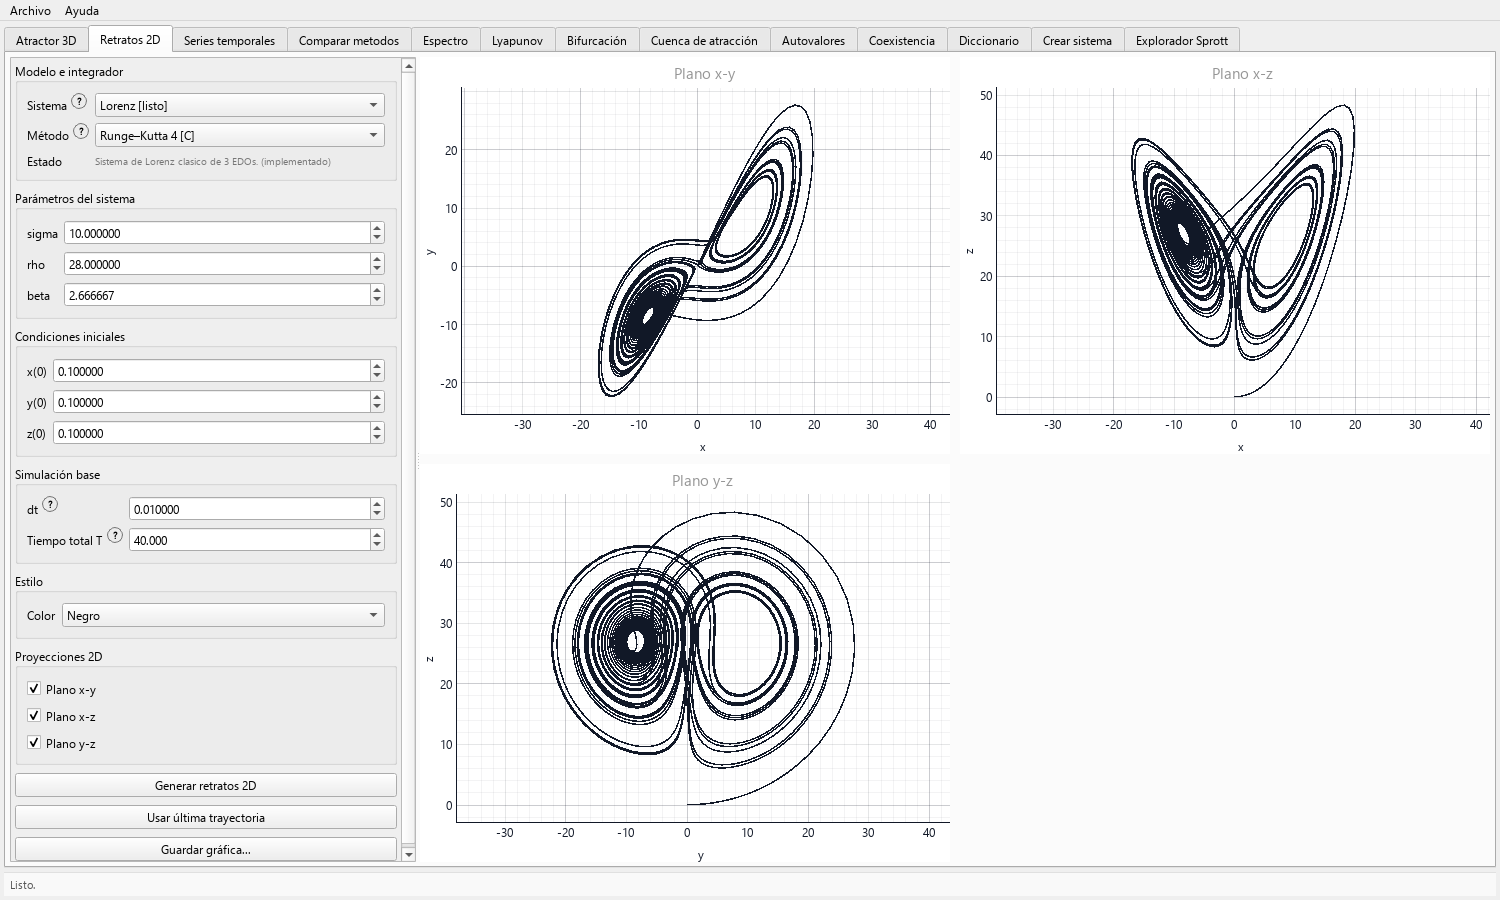Click the Estado description text

pyautogui.click(x=213, y=162)
